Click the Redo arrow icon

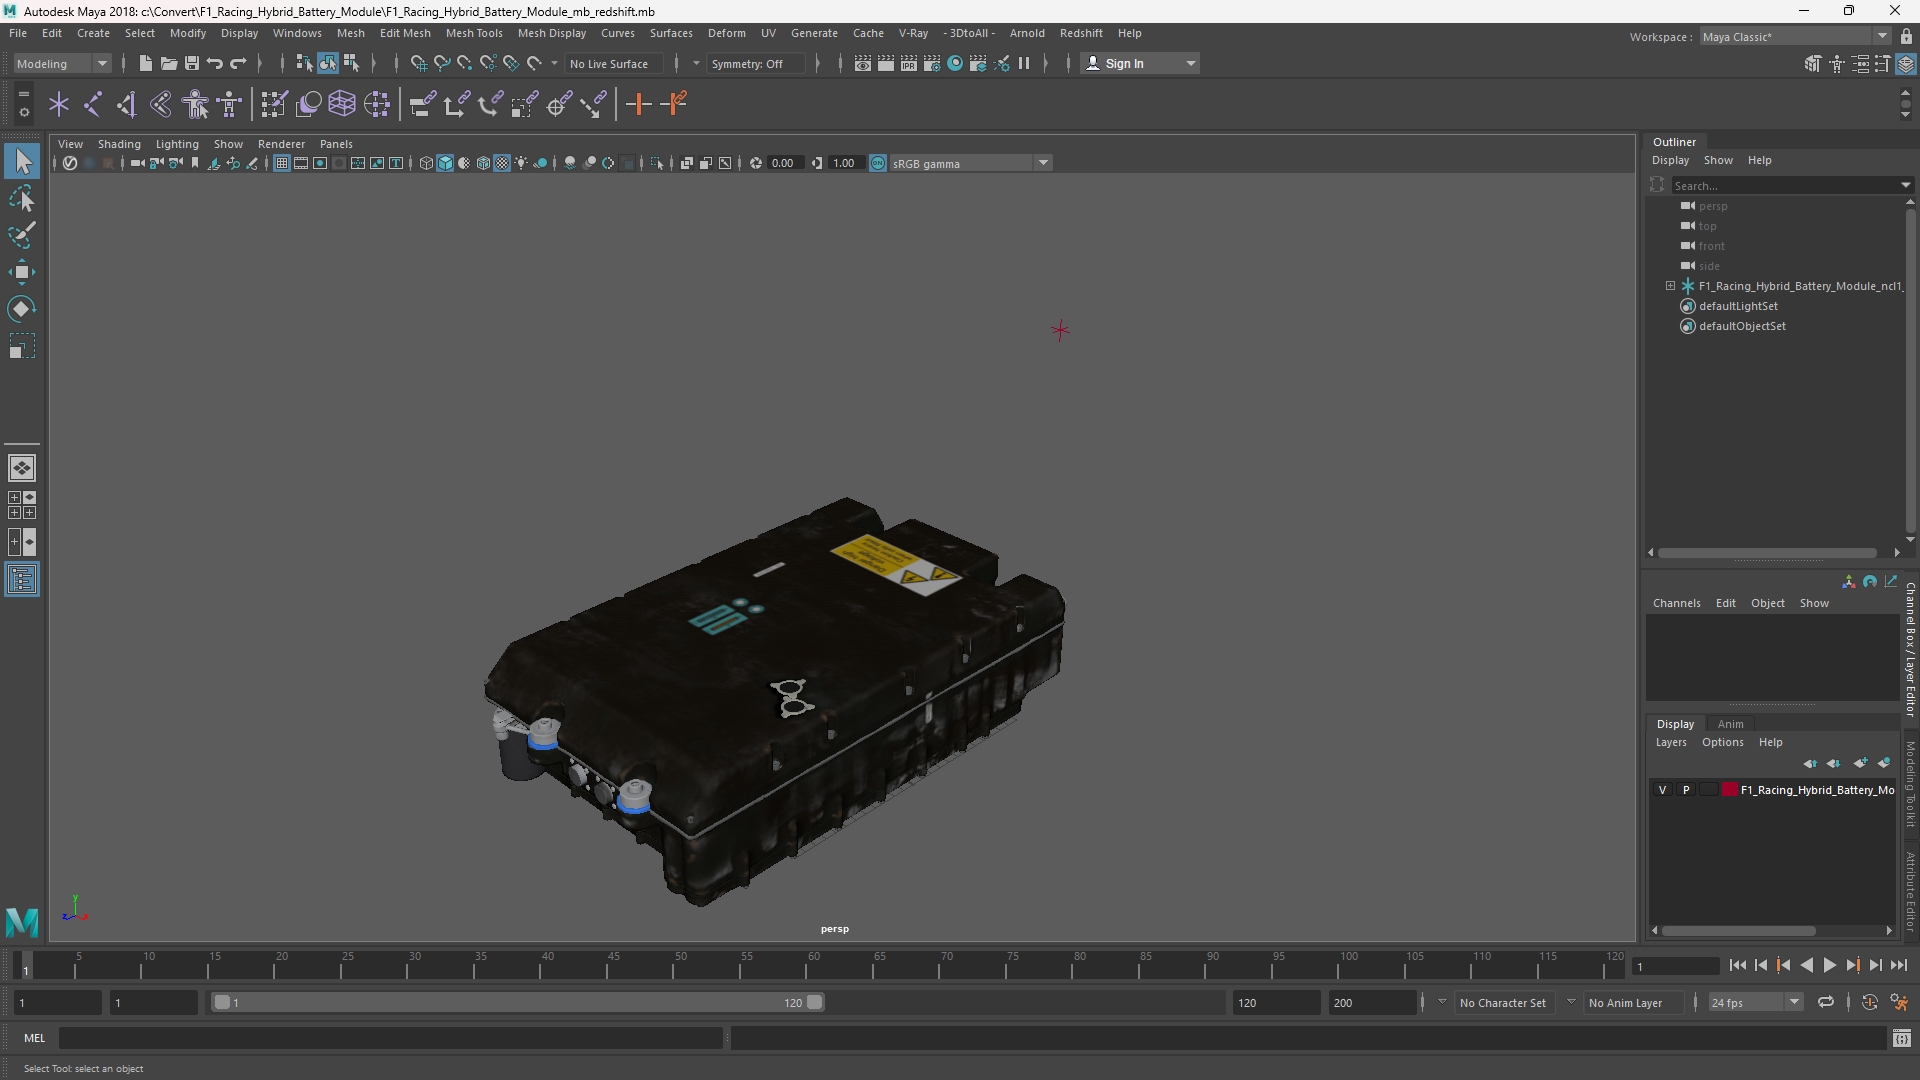pos(238,63)
